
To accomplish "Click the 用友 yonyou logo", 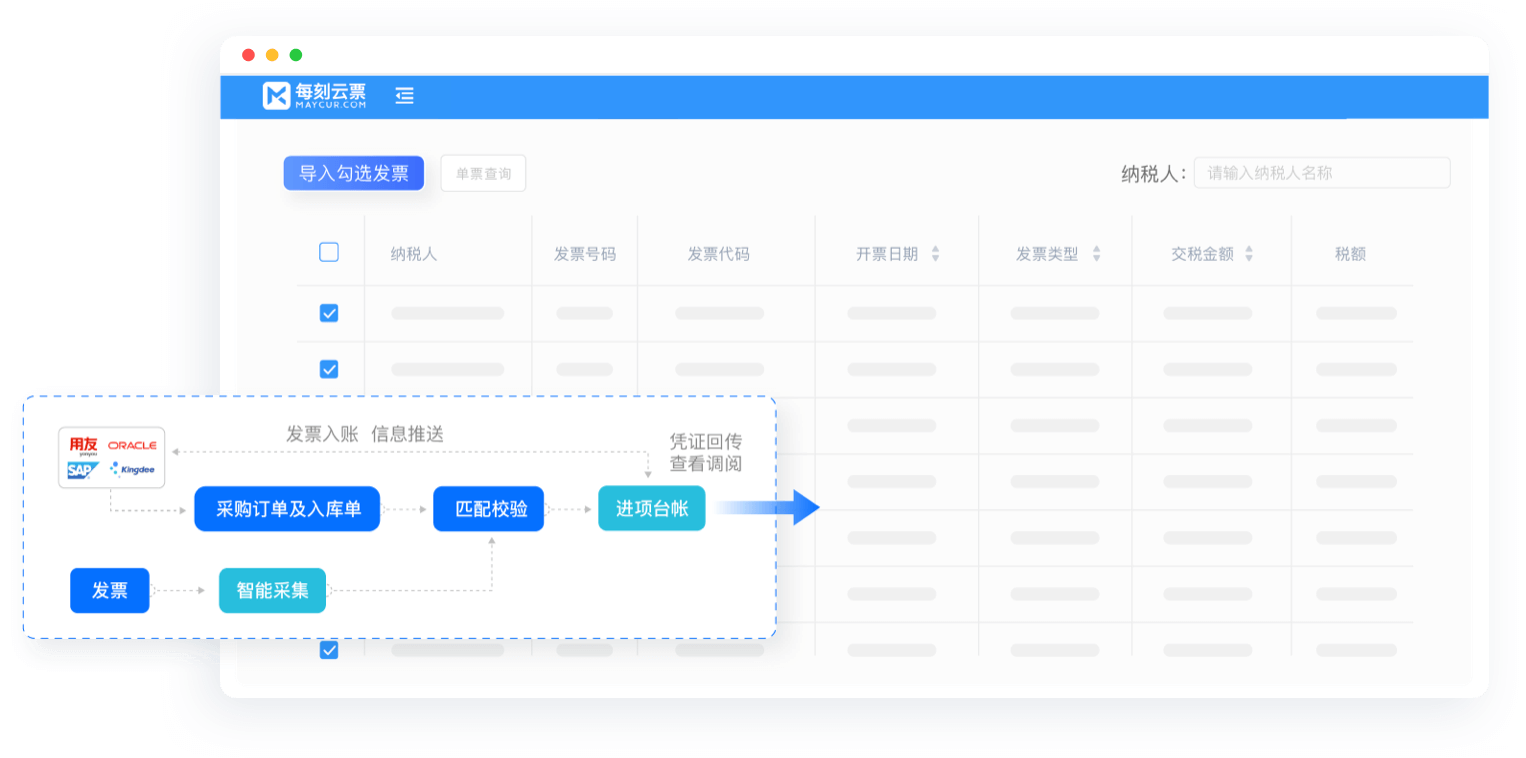I will (x=82, y=445).
